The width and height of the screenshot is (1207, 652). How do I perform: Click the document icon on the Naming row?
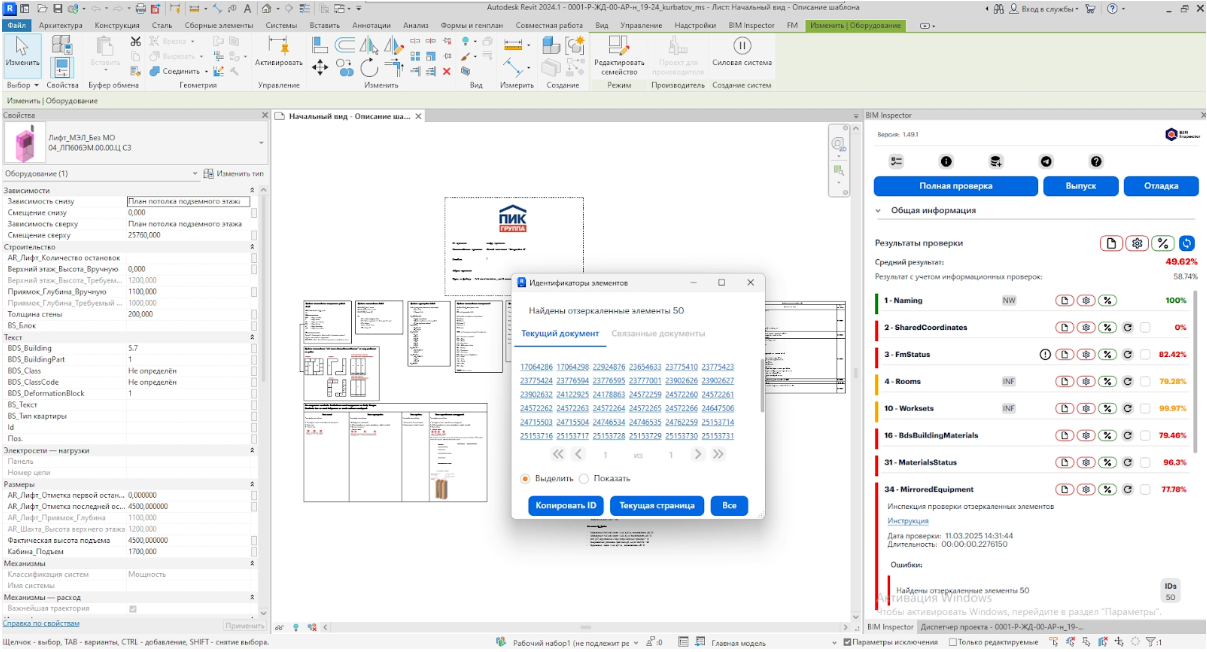tap(1066, 300)
